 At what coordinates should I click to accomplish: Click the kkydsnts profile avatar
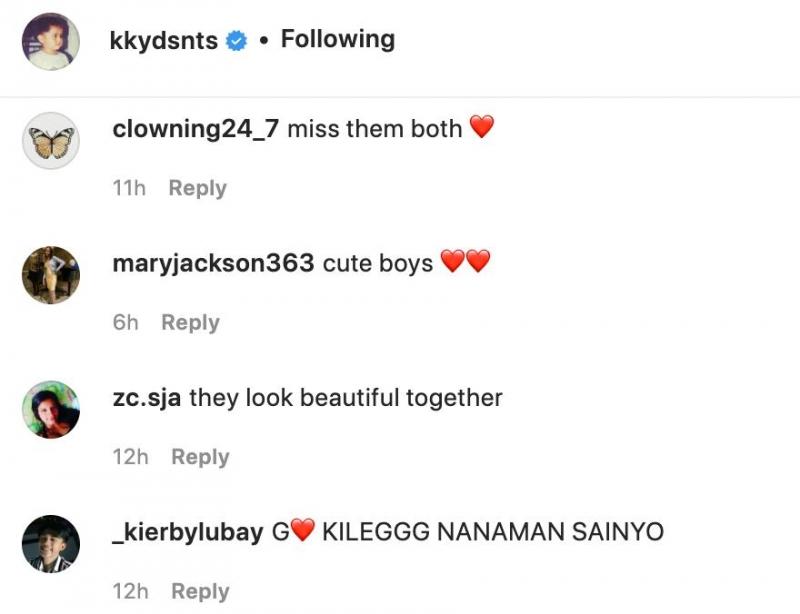51,41
